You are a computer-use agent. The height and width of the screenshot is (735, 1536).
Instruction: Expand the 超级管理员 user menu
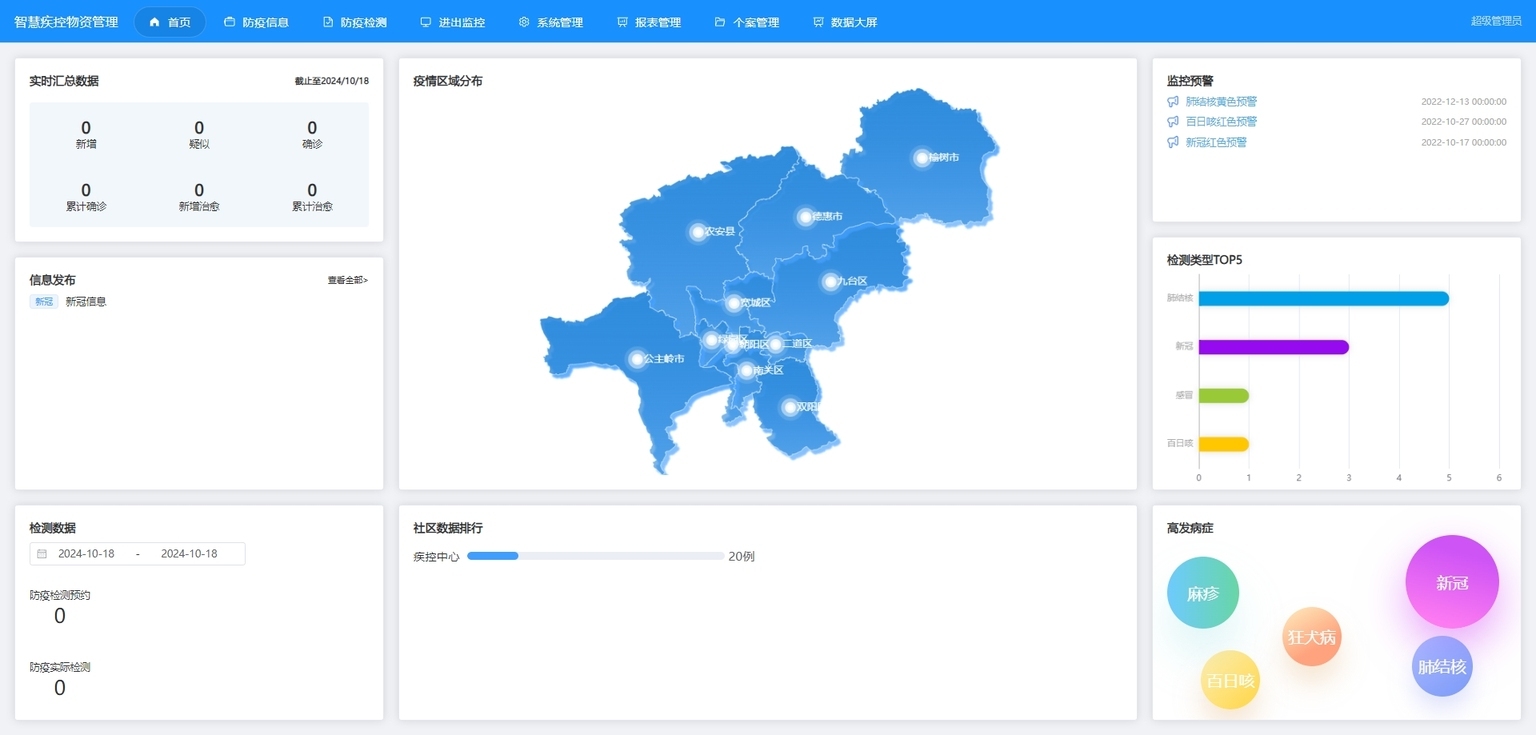coord(1495,21)
